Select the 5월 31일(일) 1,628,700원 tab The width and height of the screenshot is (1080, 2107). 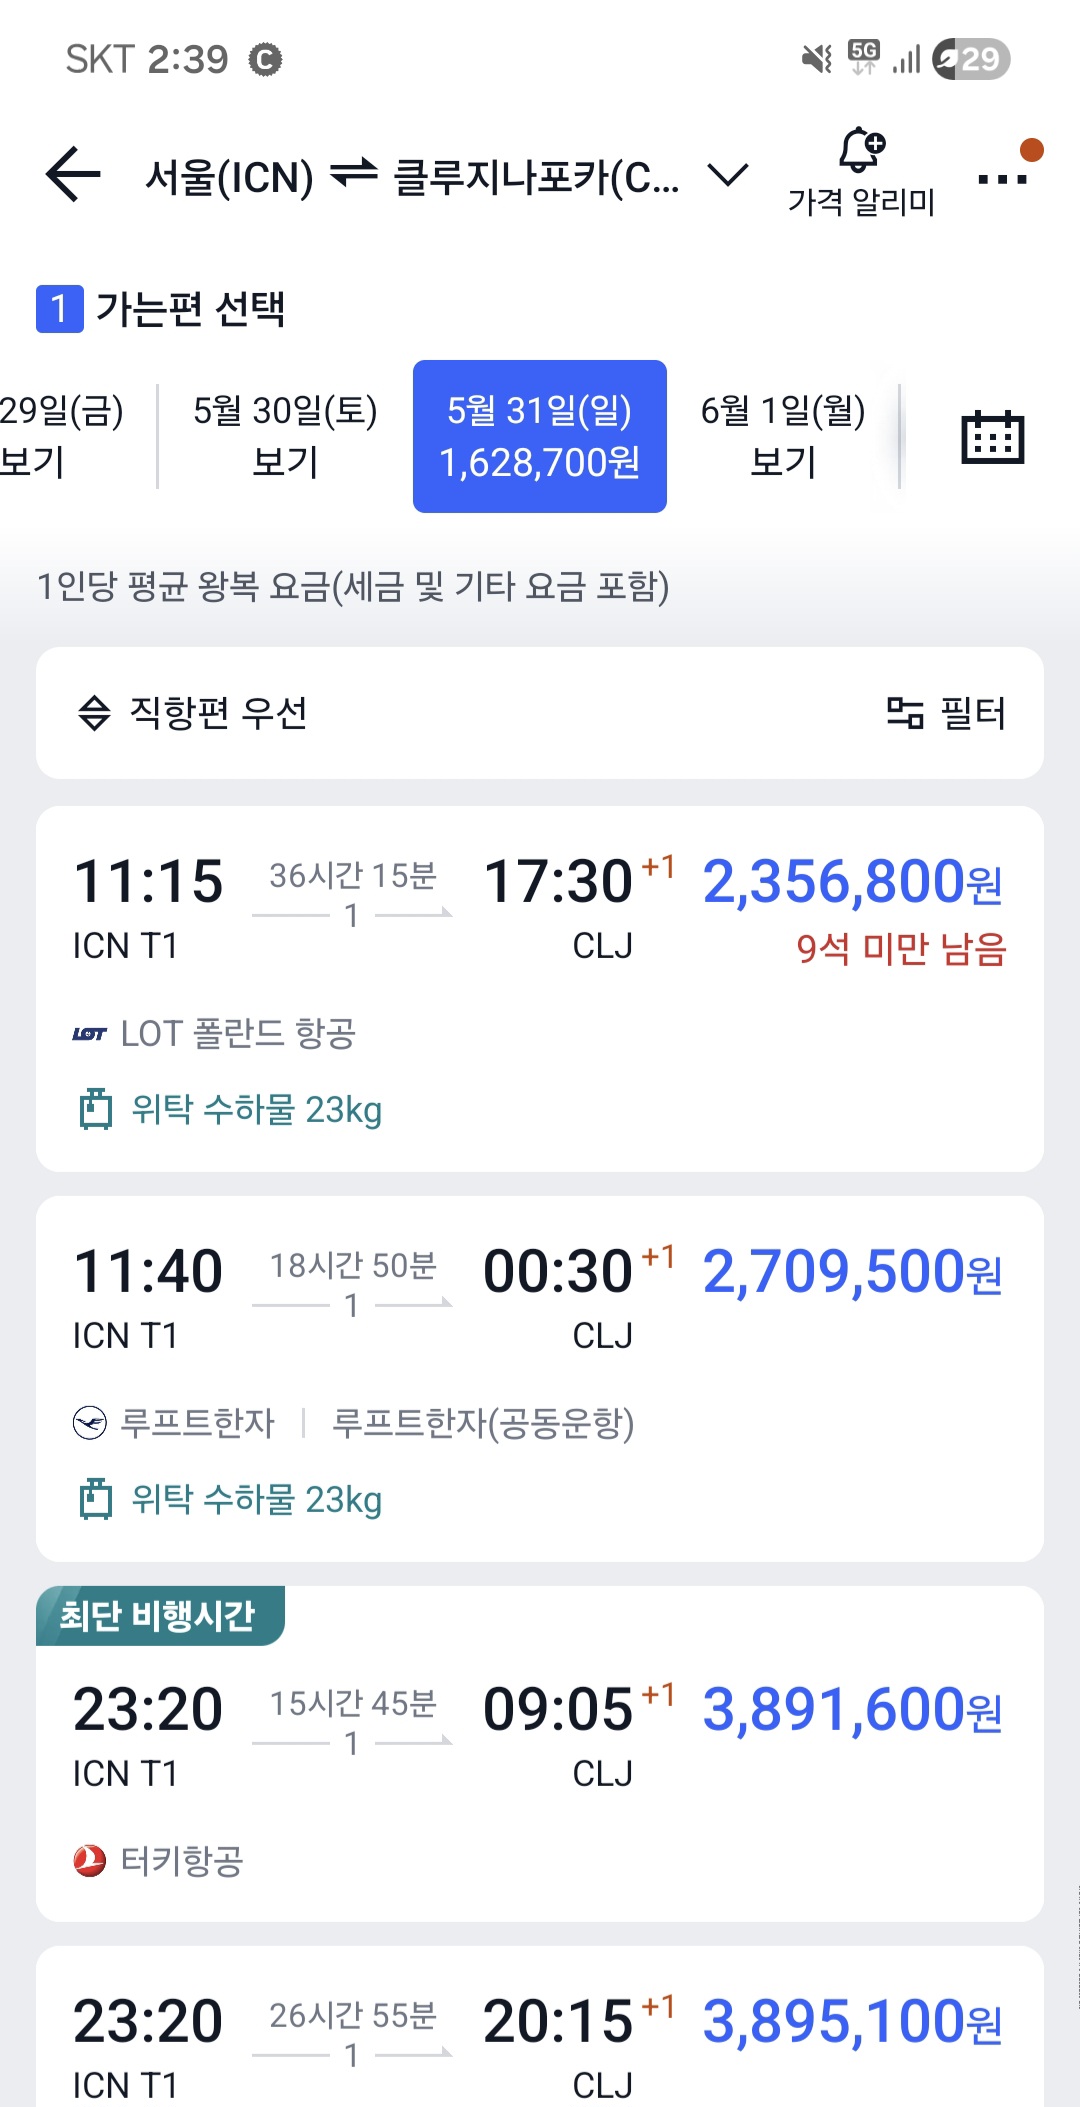(x=540, y=436)
